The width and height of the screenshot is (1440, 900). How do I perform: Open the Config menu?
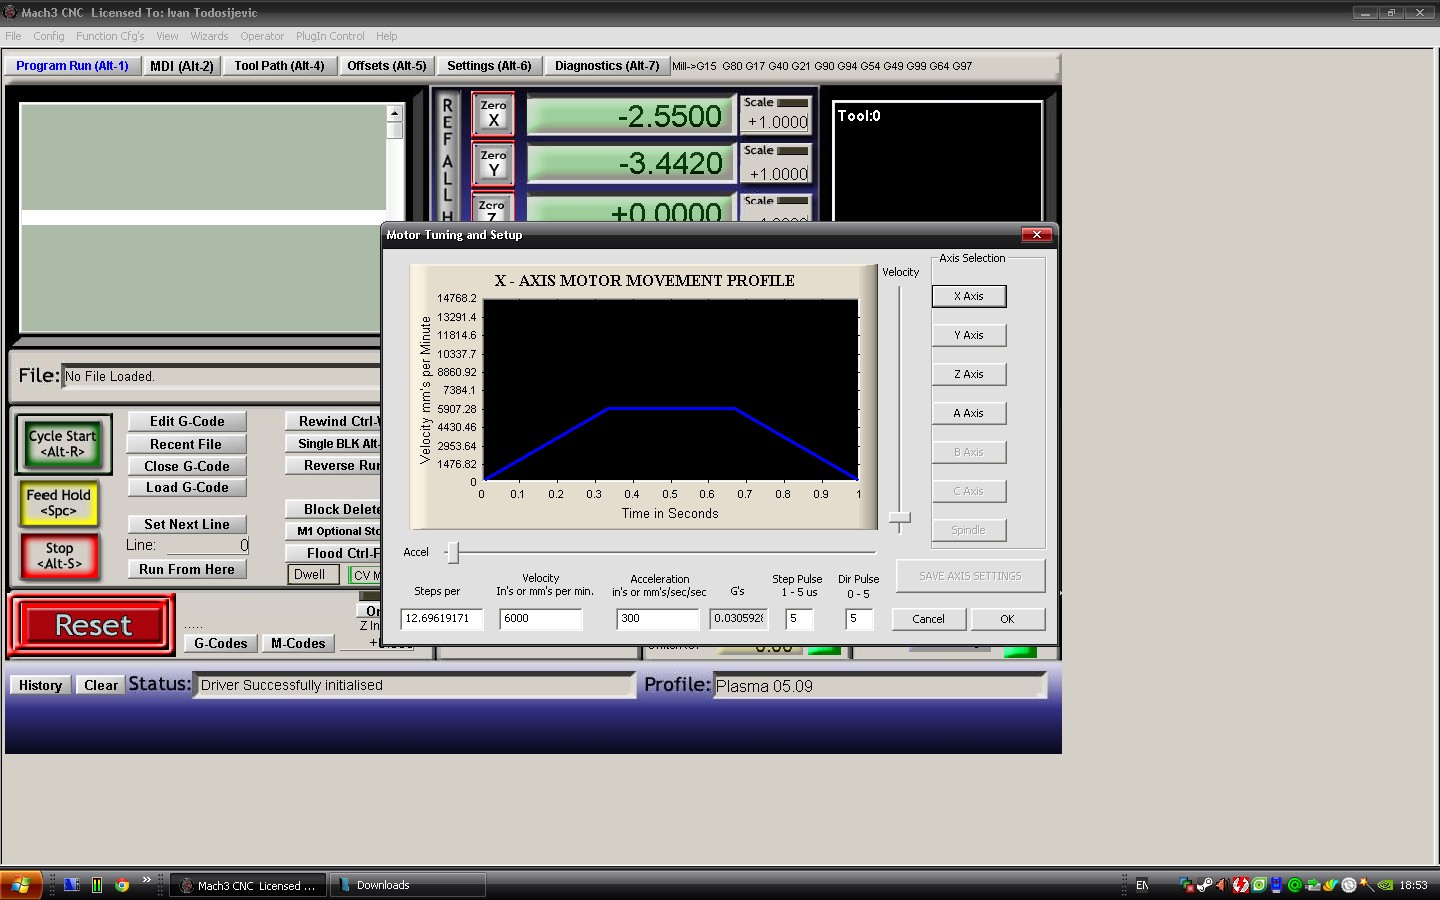click(x=49, y=36)
